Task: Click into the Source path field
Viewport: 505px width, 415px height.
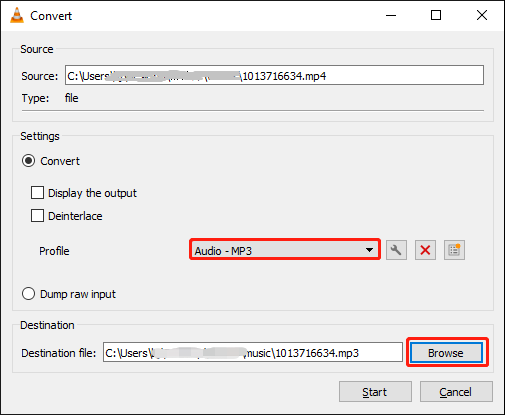Action: (x=274, y=75)
